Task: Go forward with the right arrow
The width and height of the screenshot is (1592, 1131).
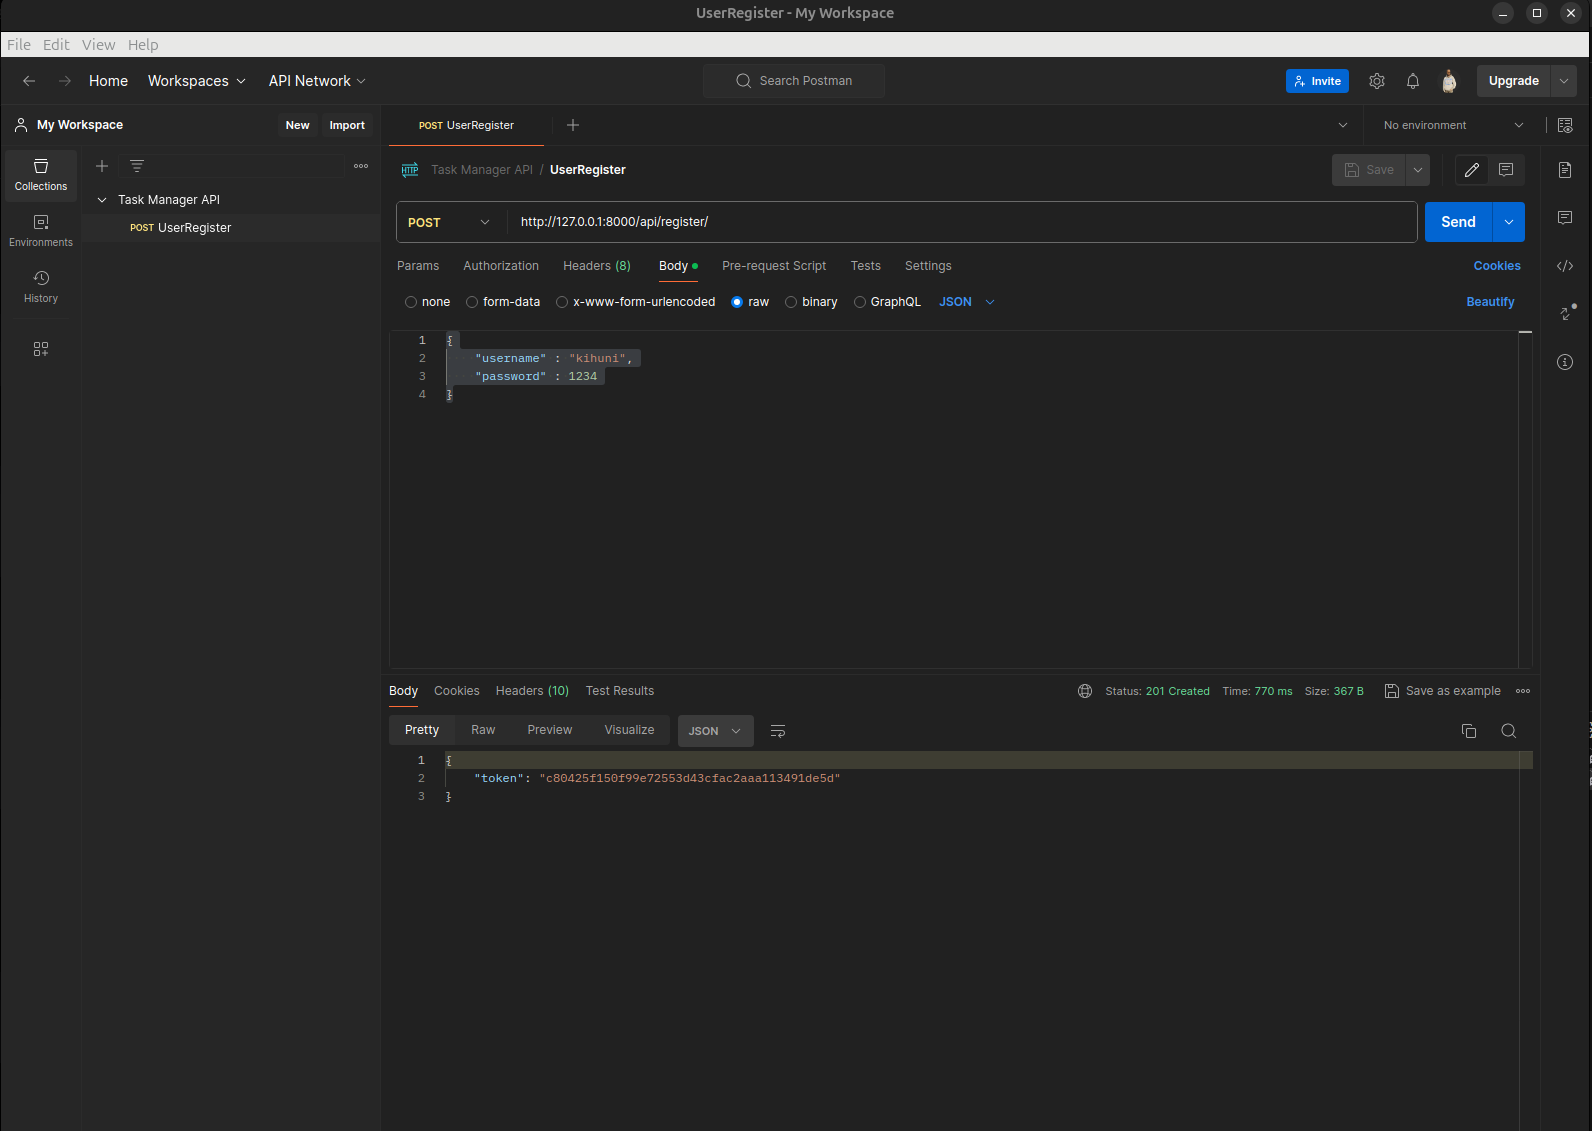Action: [x=65, y=81]
